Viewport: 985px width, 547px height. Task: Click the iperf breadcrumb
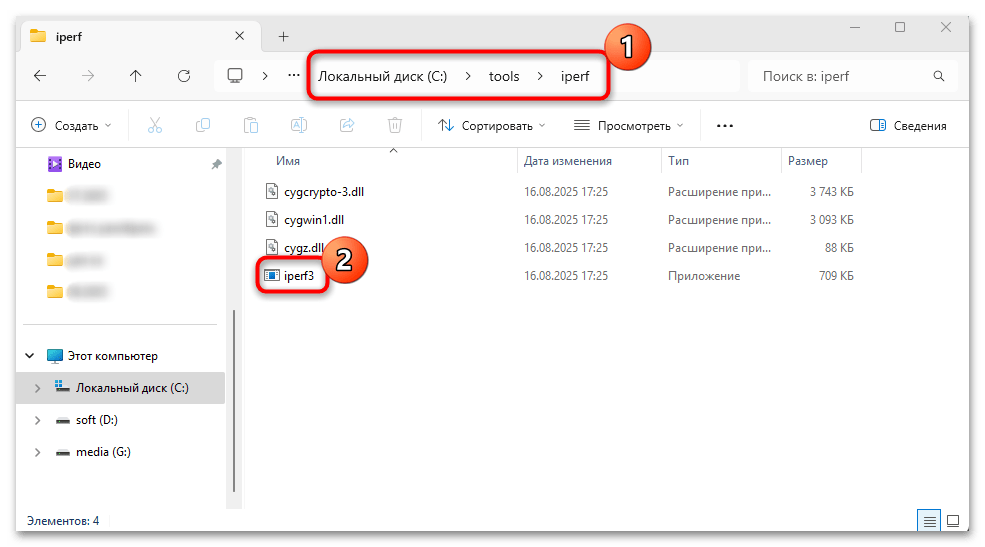(x=575, y=76)
